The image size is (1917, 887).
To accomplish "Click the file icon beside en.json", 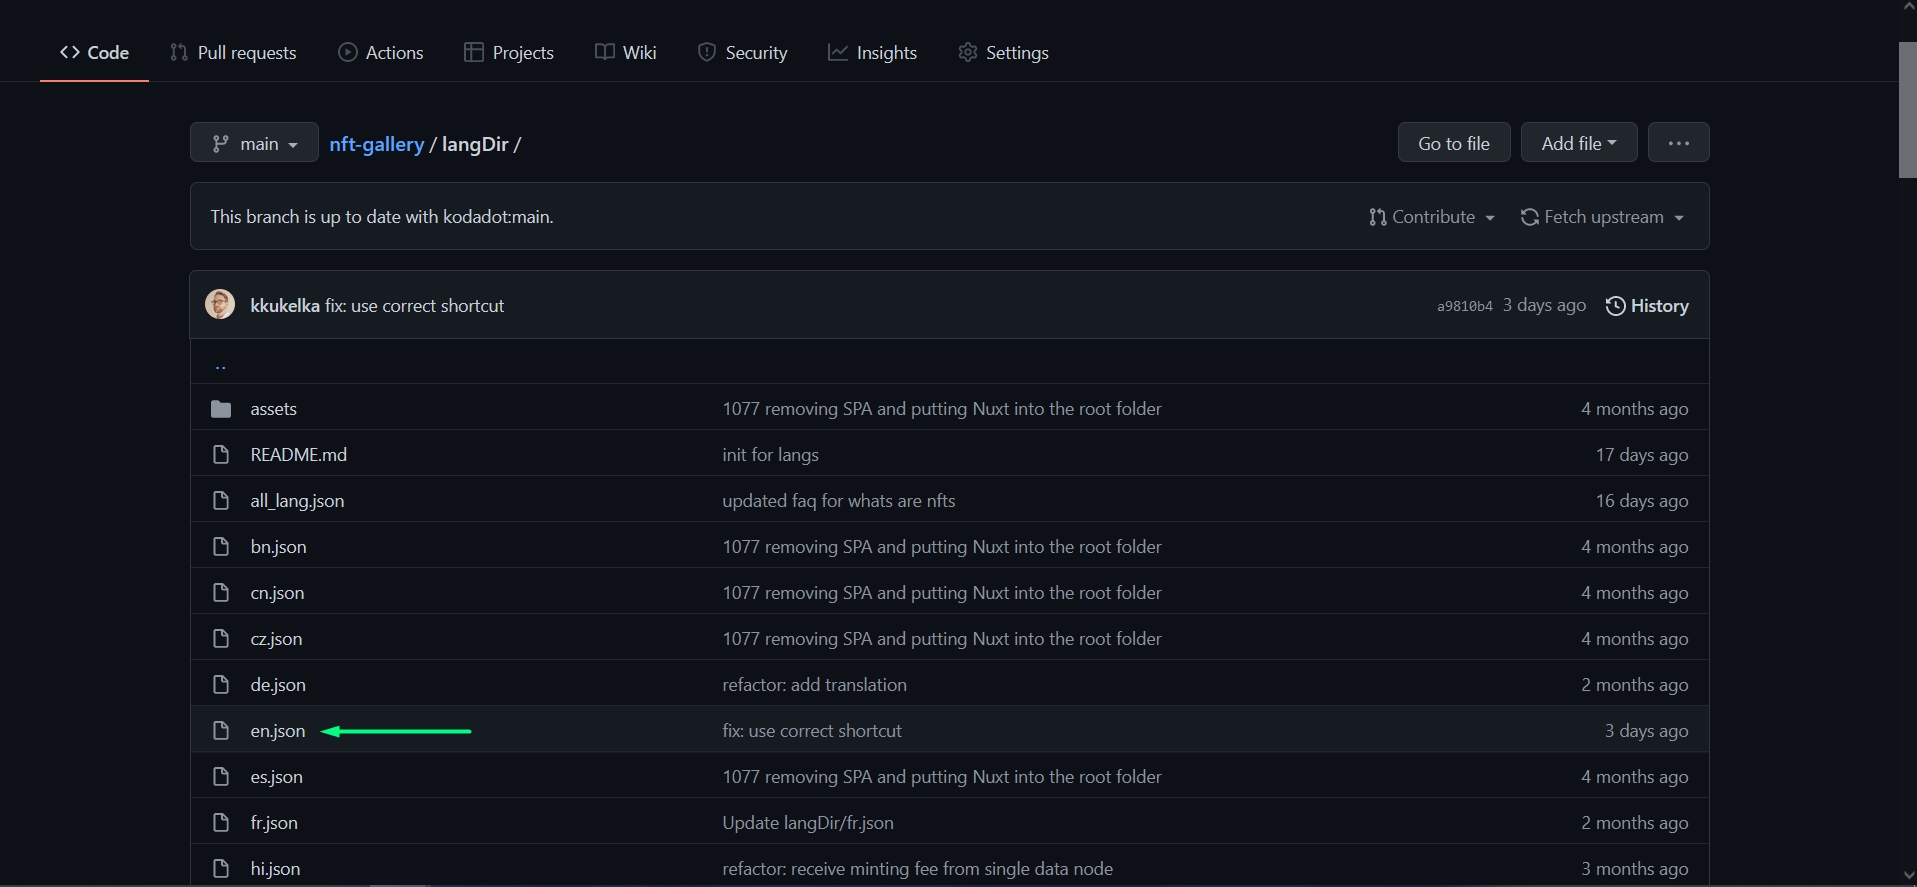I will (221, 731).
